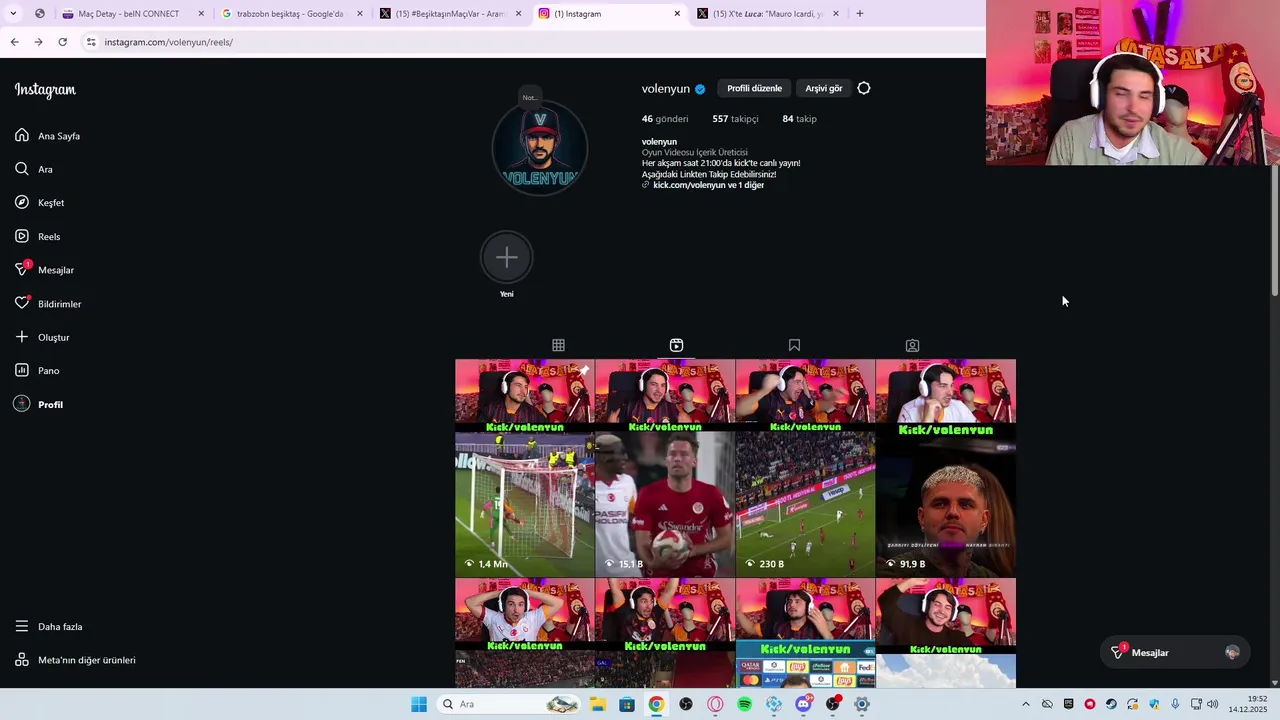
Task: Switch to trabzobn beşiktaş Google tab
Action: click(x=289, y=14)
